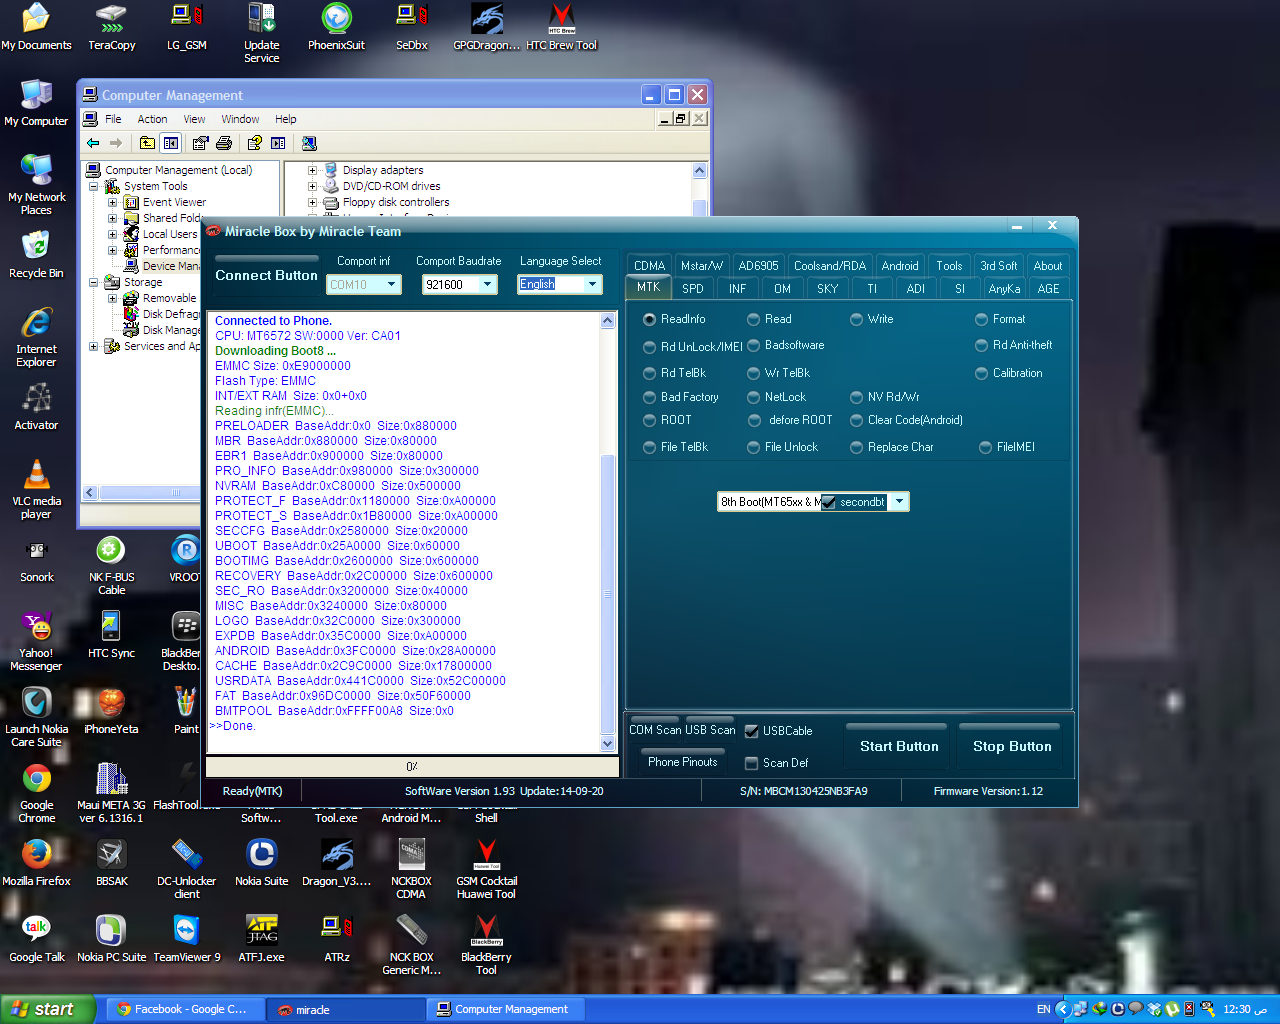The width and height of the screenshot is (1280, 1024).
Task: Launch Internet Explorer from the desktop
Action: (x=36, y=338)
